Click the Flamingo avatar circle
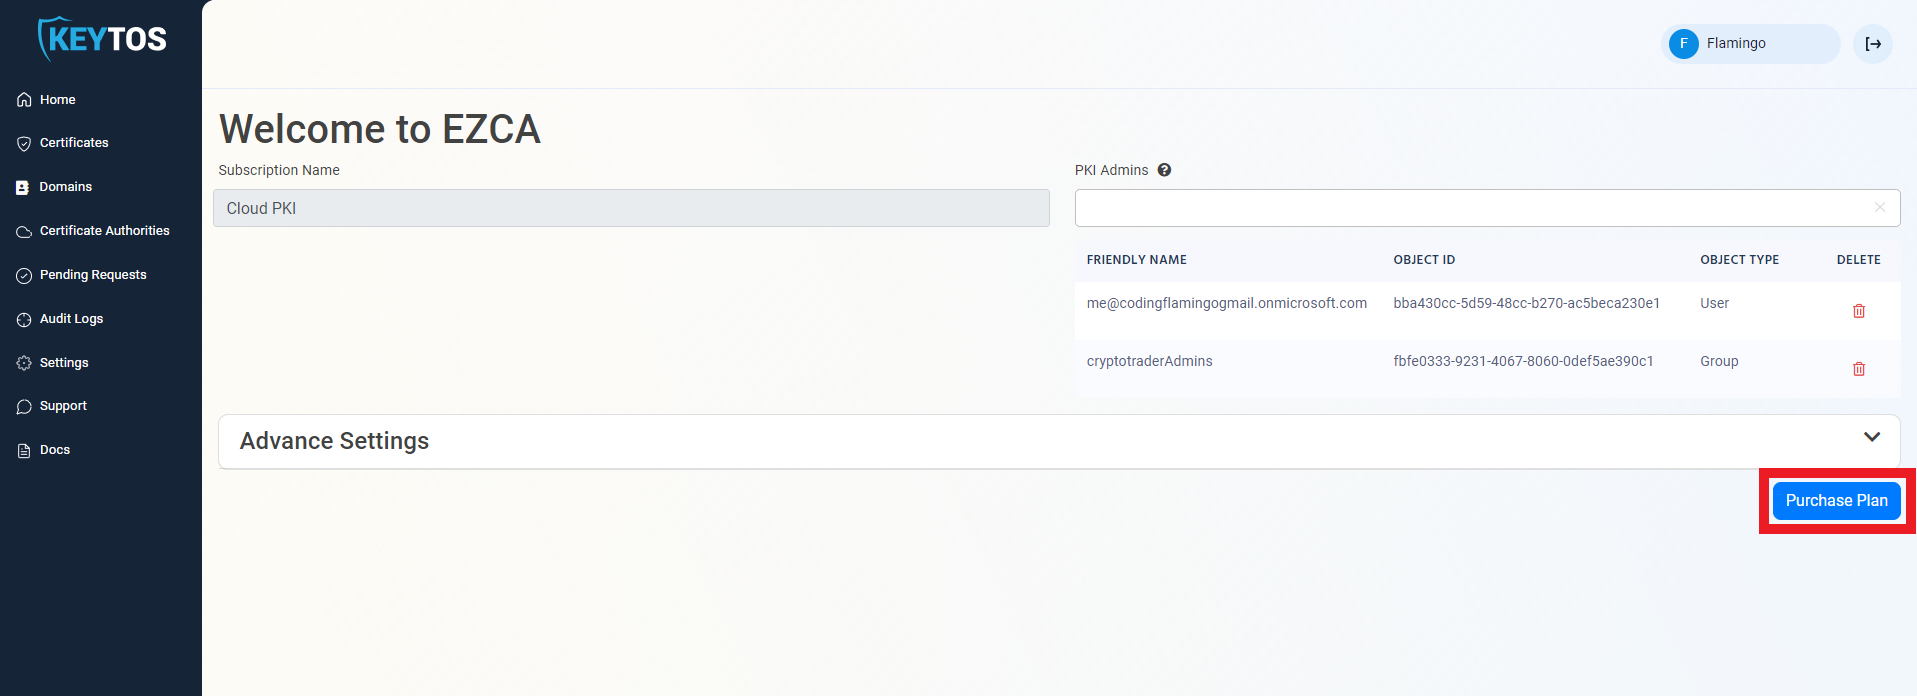Screen dimensions: 1917x696 tap(1684, 44)
